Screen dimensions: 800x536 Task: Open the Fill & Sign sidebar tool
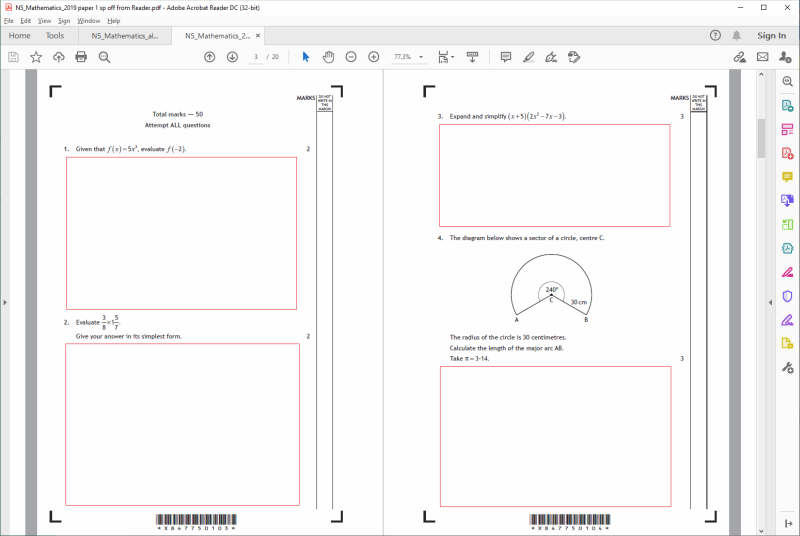(x=787, y=320)
